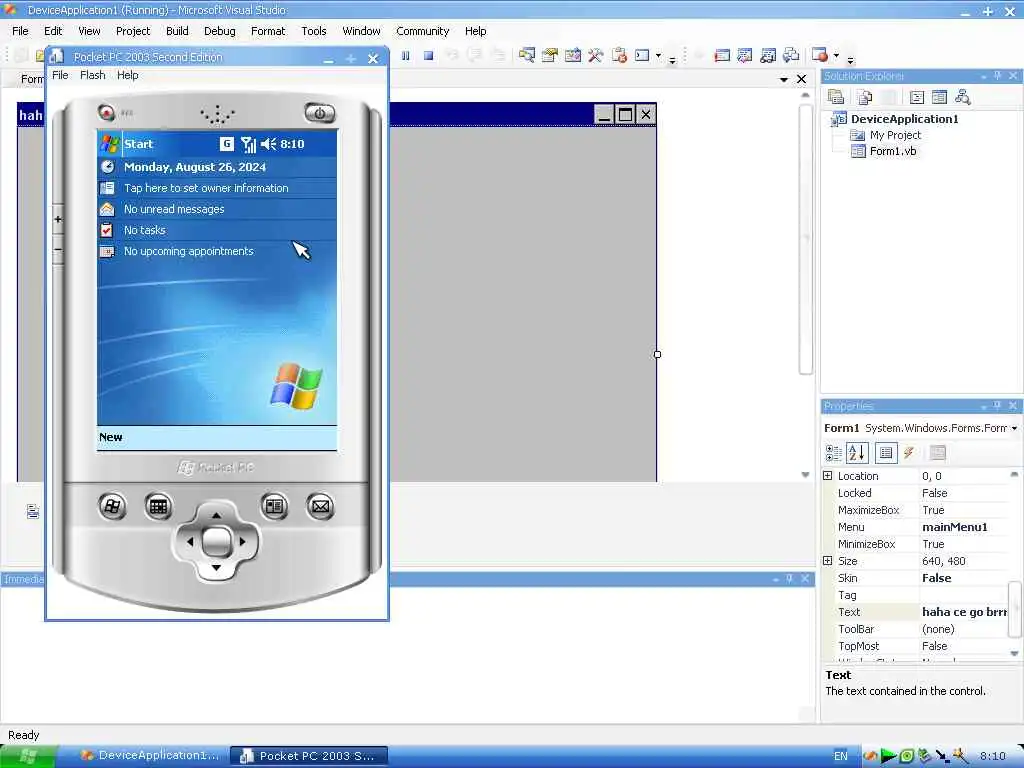Image resolution: width=1024 pixels, height=768 pixels.
Task: Click the emulator record button top-left
Action: tap(106, 112)
